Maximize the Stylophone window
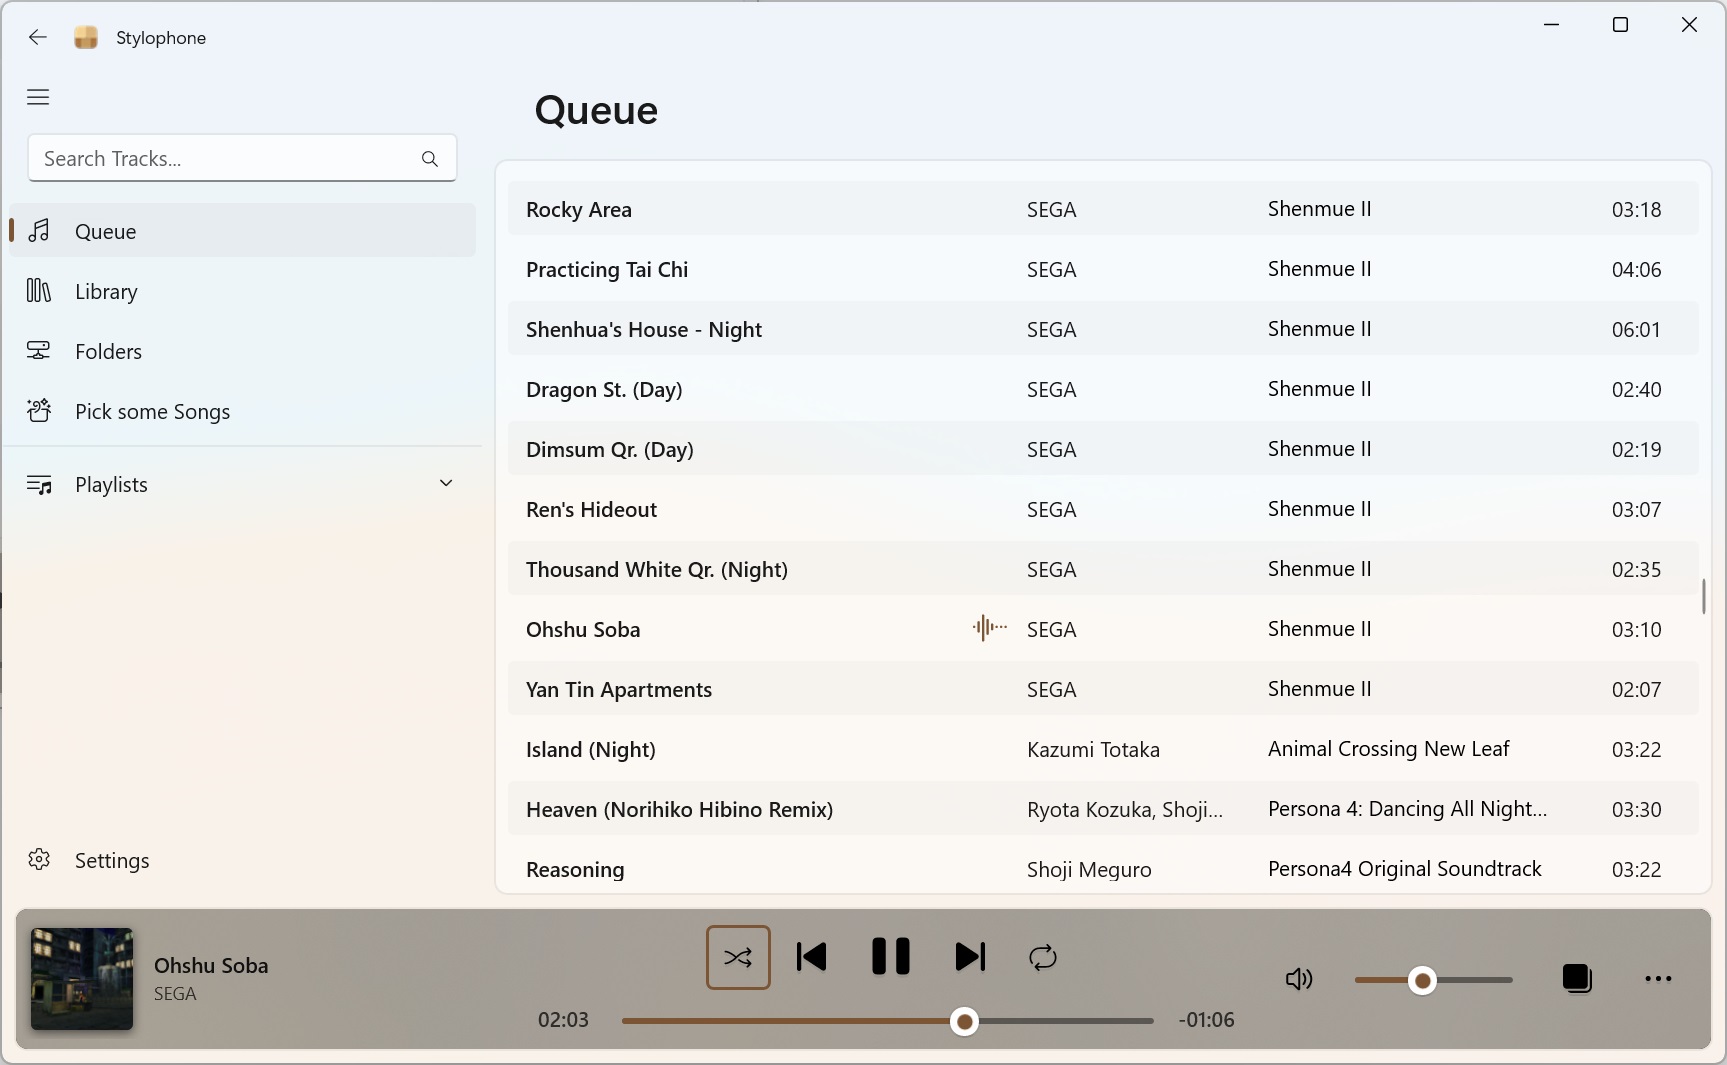This screenshot has height=1065, width=1727. [x=1621, y=25]
